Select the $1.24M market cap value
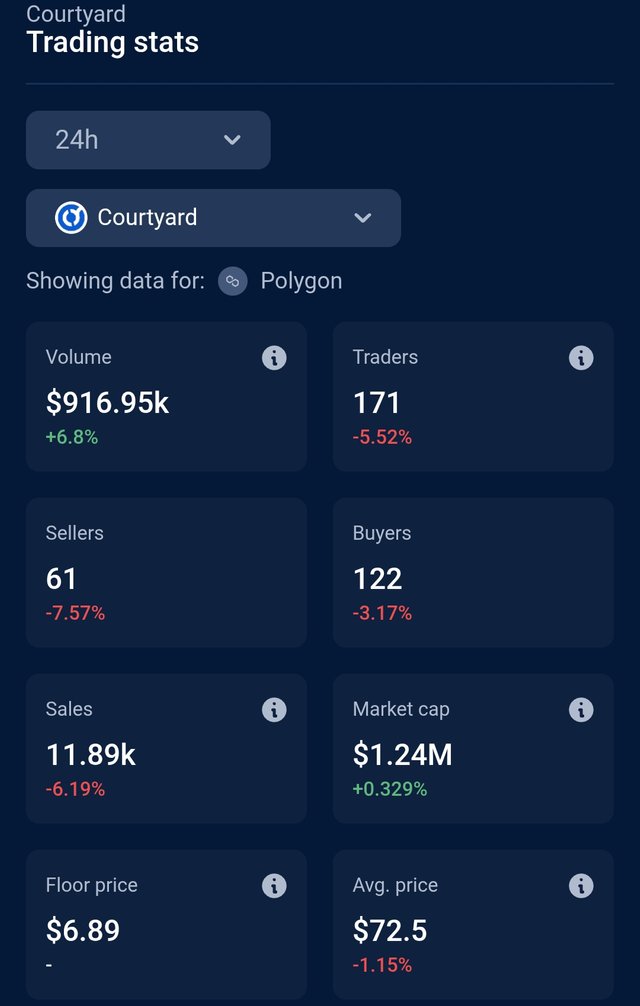 [x=403, y=755]
